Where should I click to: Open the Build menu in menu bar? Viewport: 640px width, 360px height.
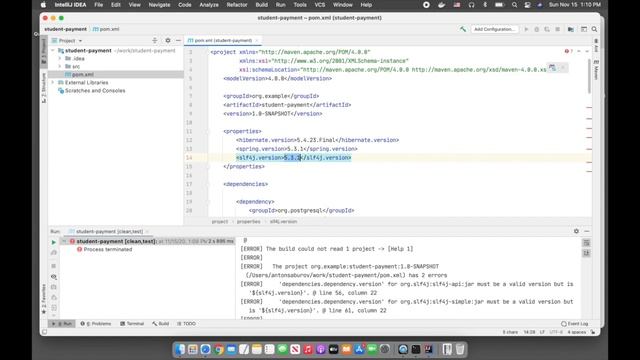[261, 5]
